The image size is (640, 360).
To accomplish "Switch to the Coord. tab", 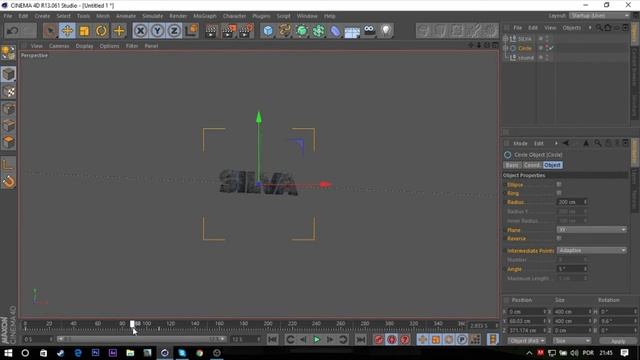I will [532, 165].
